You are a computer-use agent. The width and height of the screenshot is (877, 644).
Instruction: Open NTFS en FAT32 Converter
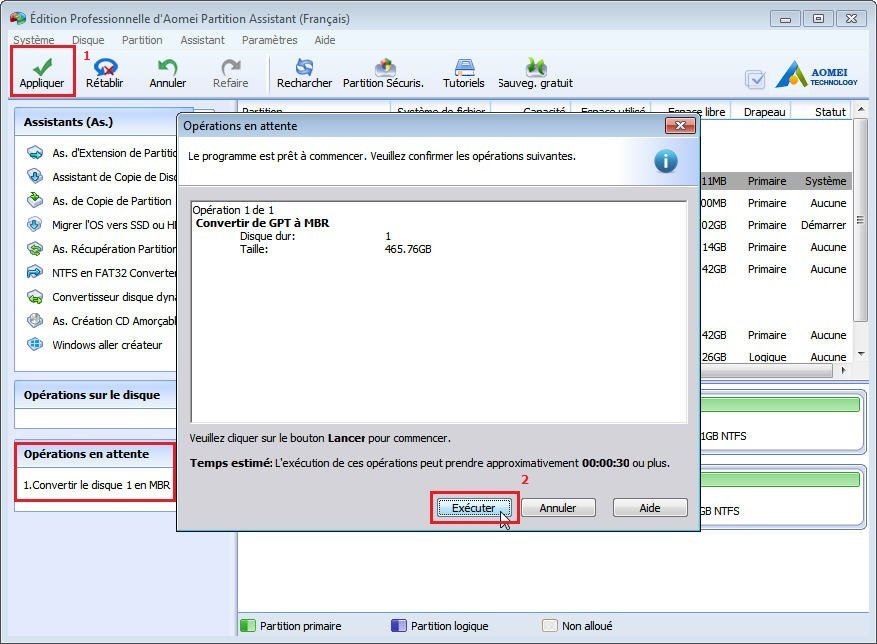102,273
